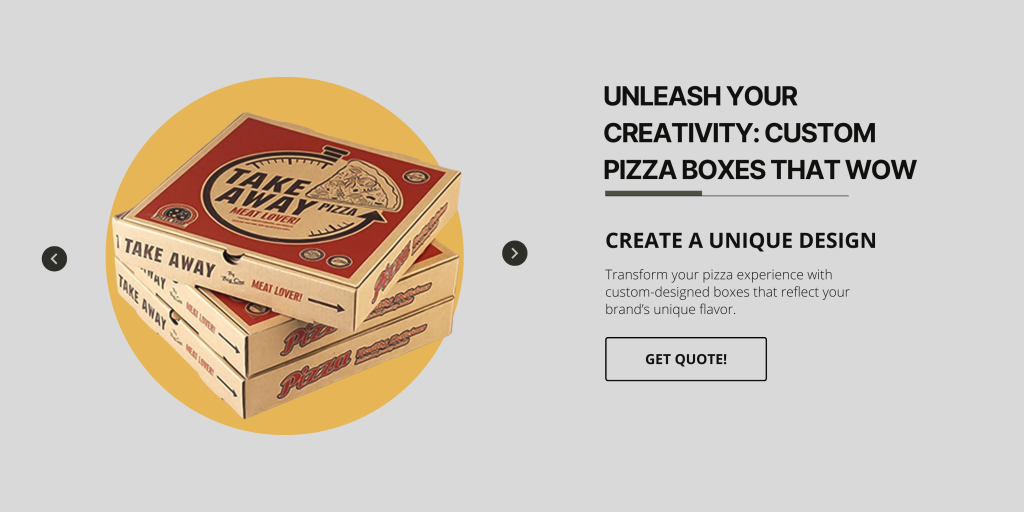1024x512 pixels.
Task: Click the GET QUOTE! button
Action: 686,359
